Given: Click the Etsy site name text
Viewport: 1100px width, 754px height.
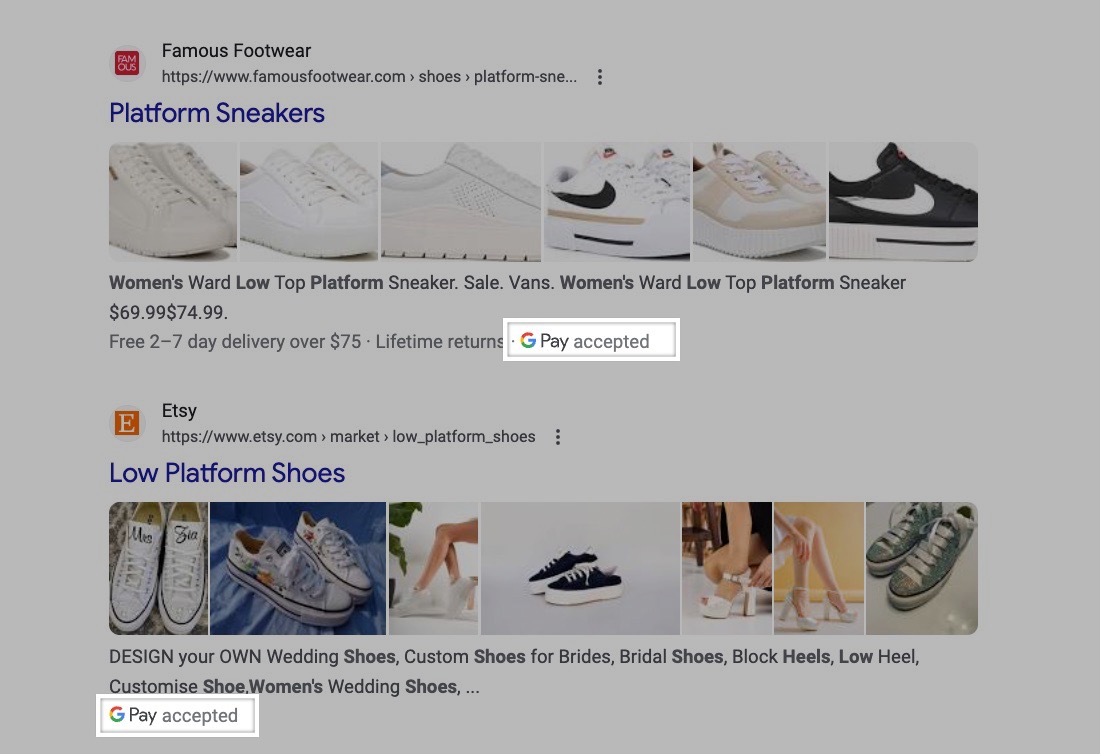Looking at the screenshot, I should point(179,411).
